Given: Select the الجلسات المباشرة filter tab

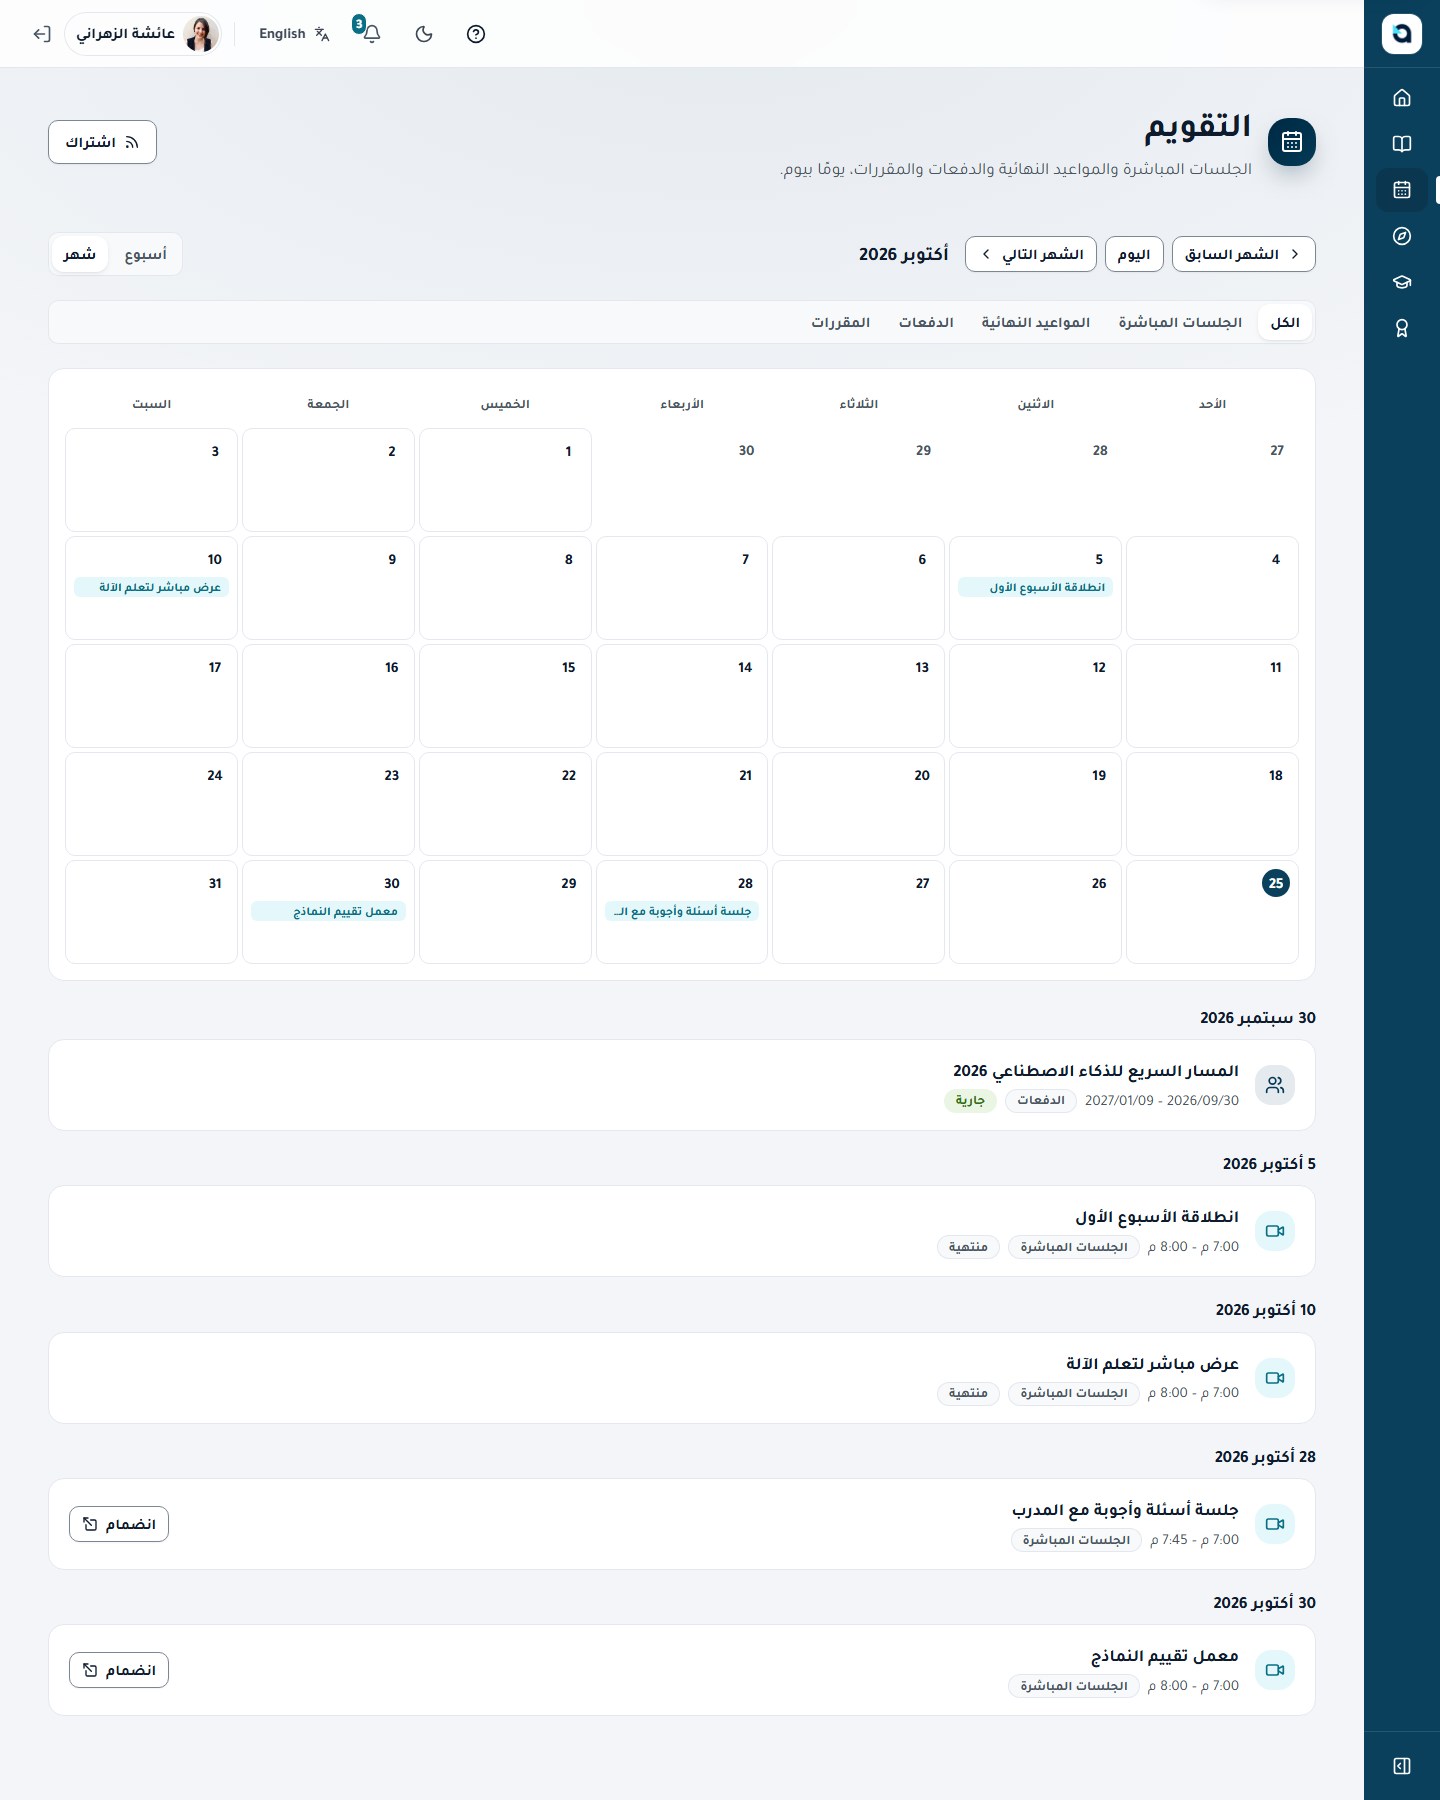Looking at the screenshot, I should tap(1180, 322).
